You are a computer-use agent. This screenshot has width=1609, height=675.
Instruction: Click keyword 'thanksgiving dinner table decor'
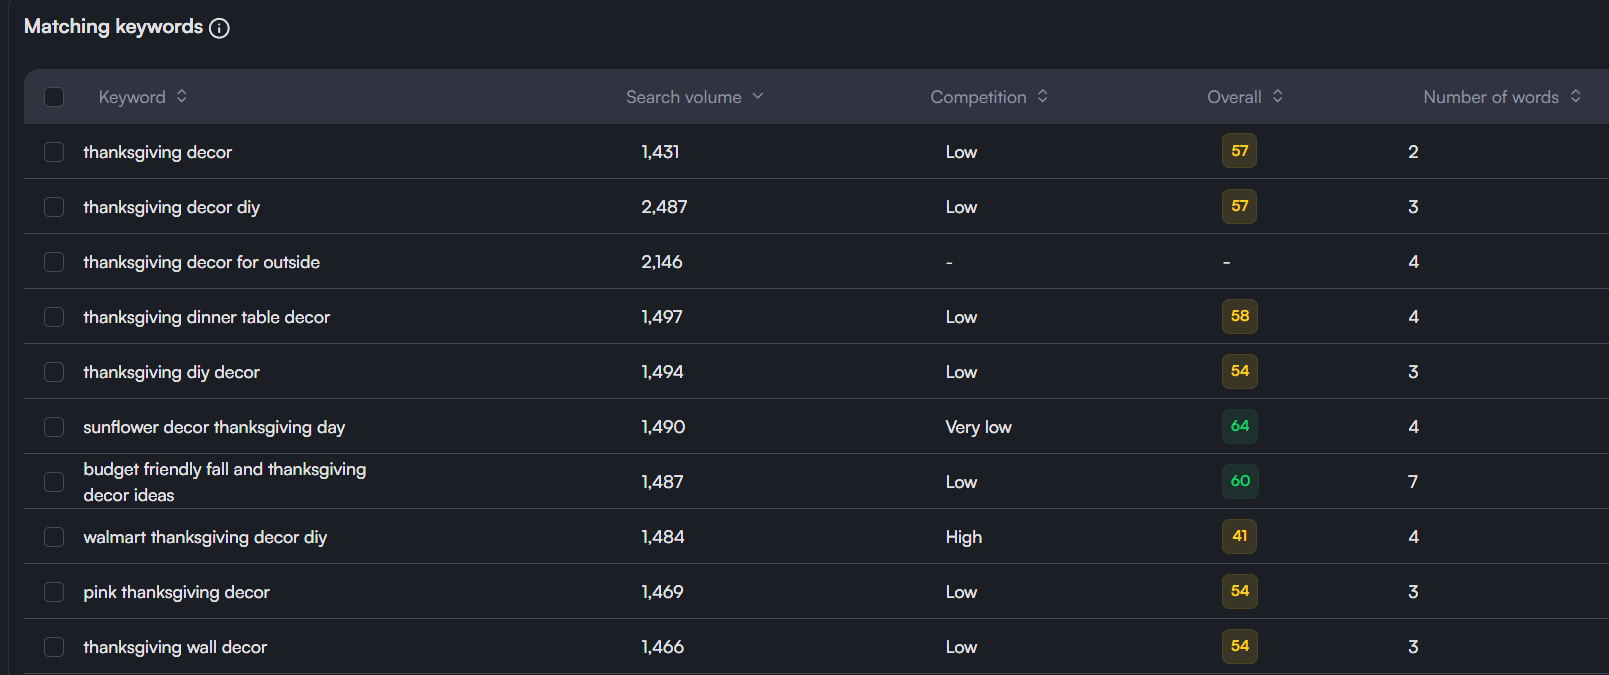(206, 317)
